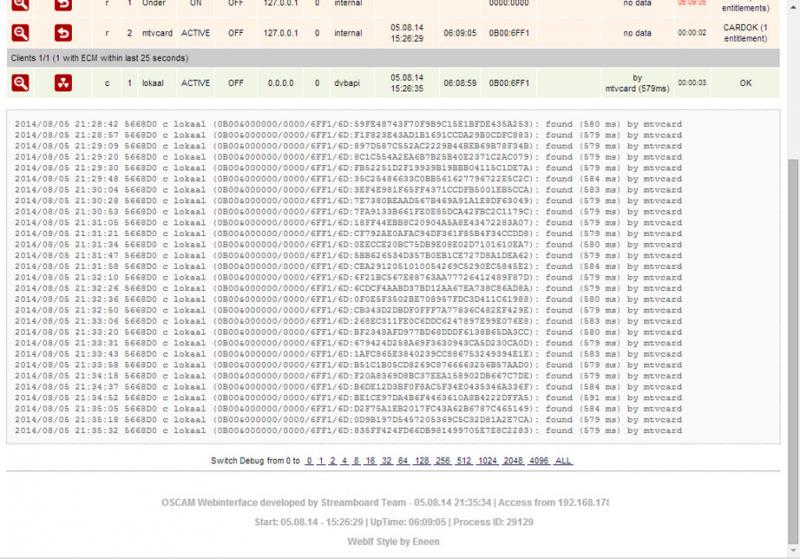Switch debug level to 512
The image size is (800, 559).
tap(464, 461)
